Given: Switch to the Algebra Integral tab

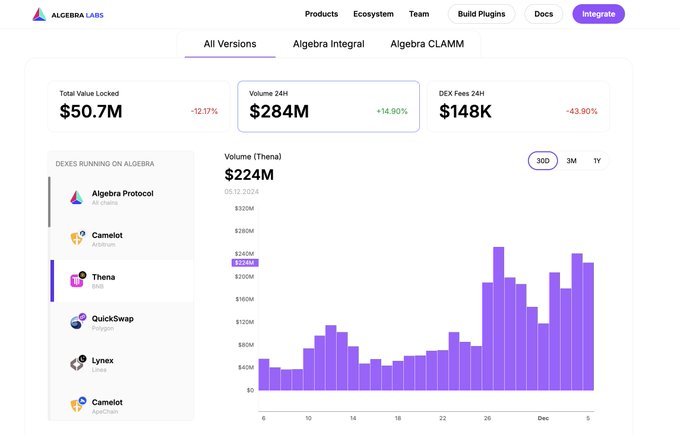Looking at the screenshot, I should [x=328, y=44].
